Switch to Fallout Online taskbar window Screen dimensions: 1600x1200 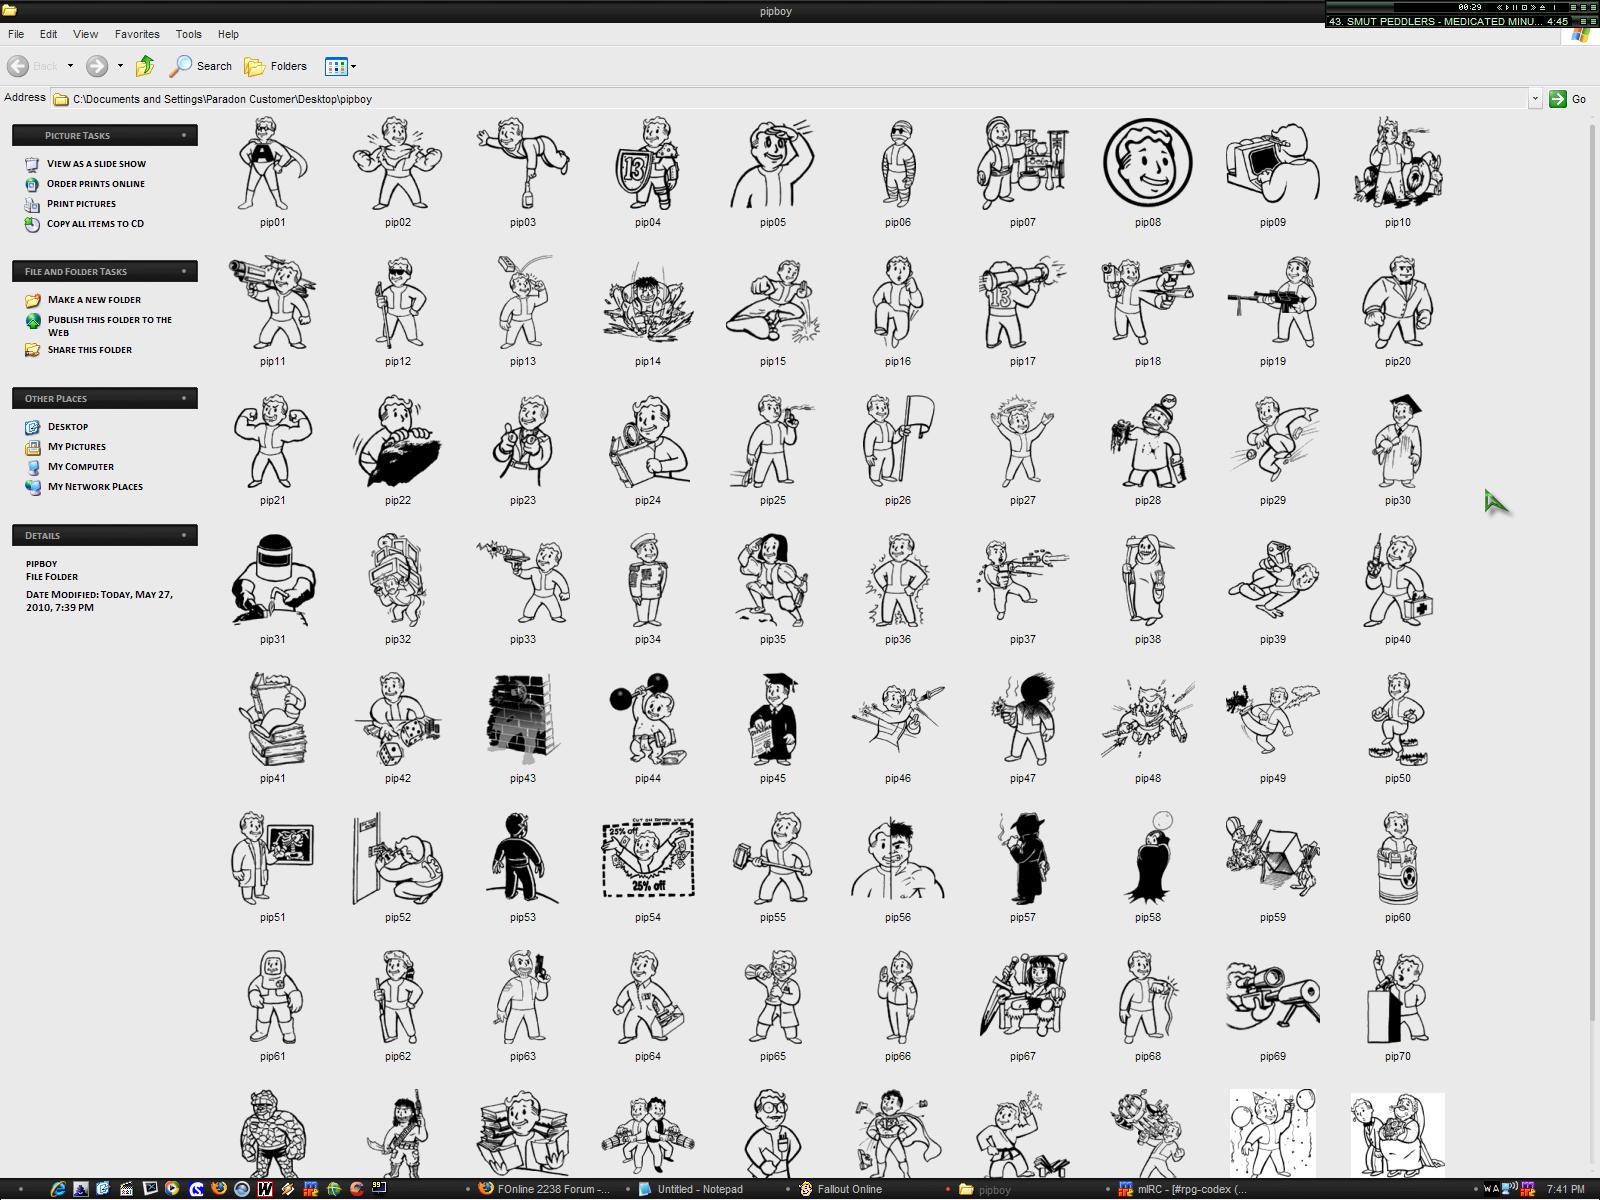click(840, 1189)
